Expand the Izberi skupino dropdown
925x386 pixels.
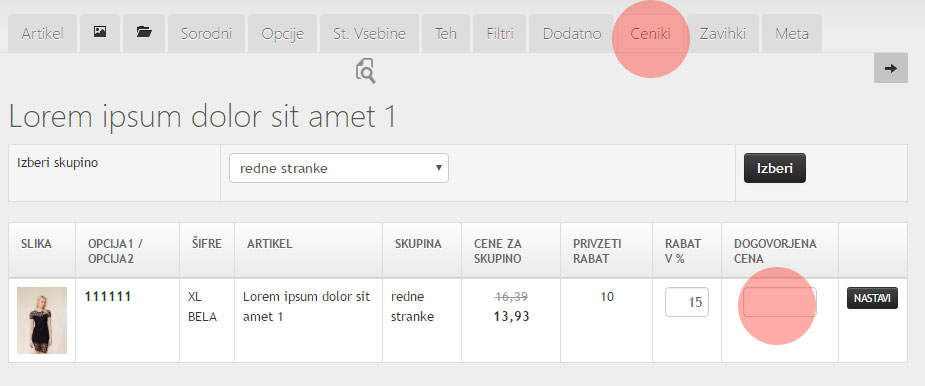pos(339,168)
